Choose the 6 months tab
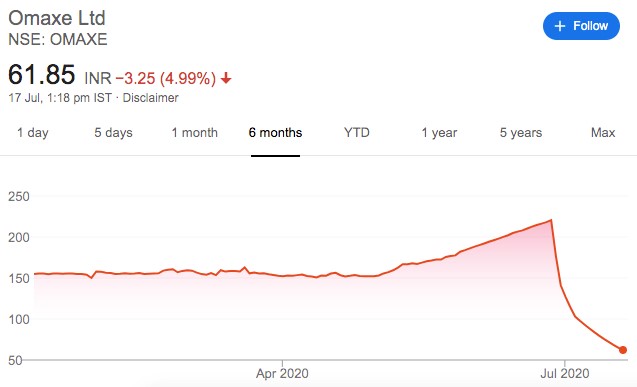 [275, 133]
